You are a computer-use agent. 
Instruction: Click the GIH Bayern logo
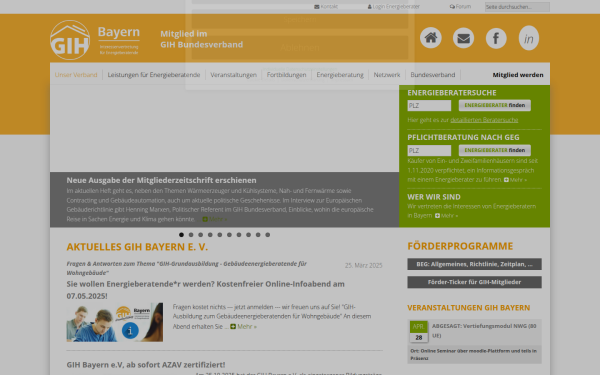95,40
